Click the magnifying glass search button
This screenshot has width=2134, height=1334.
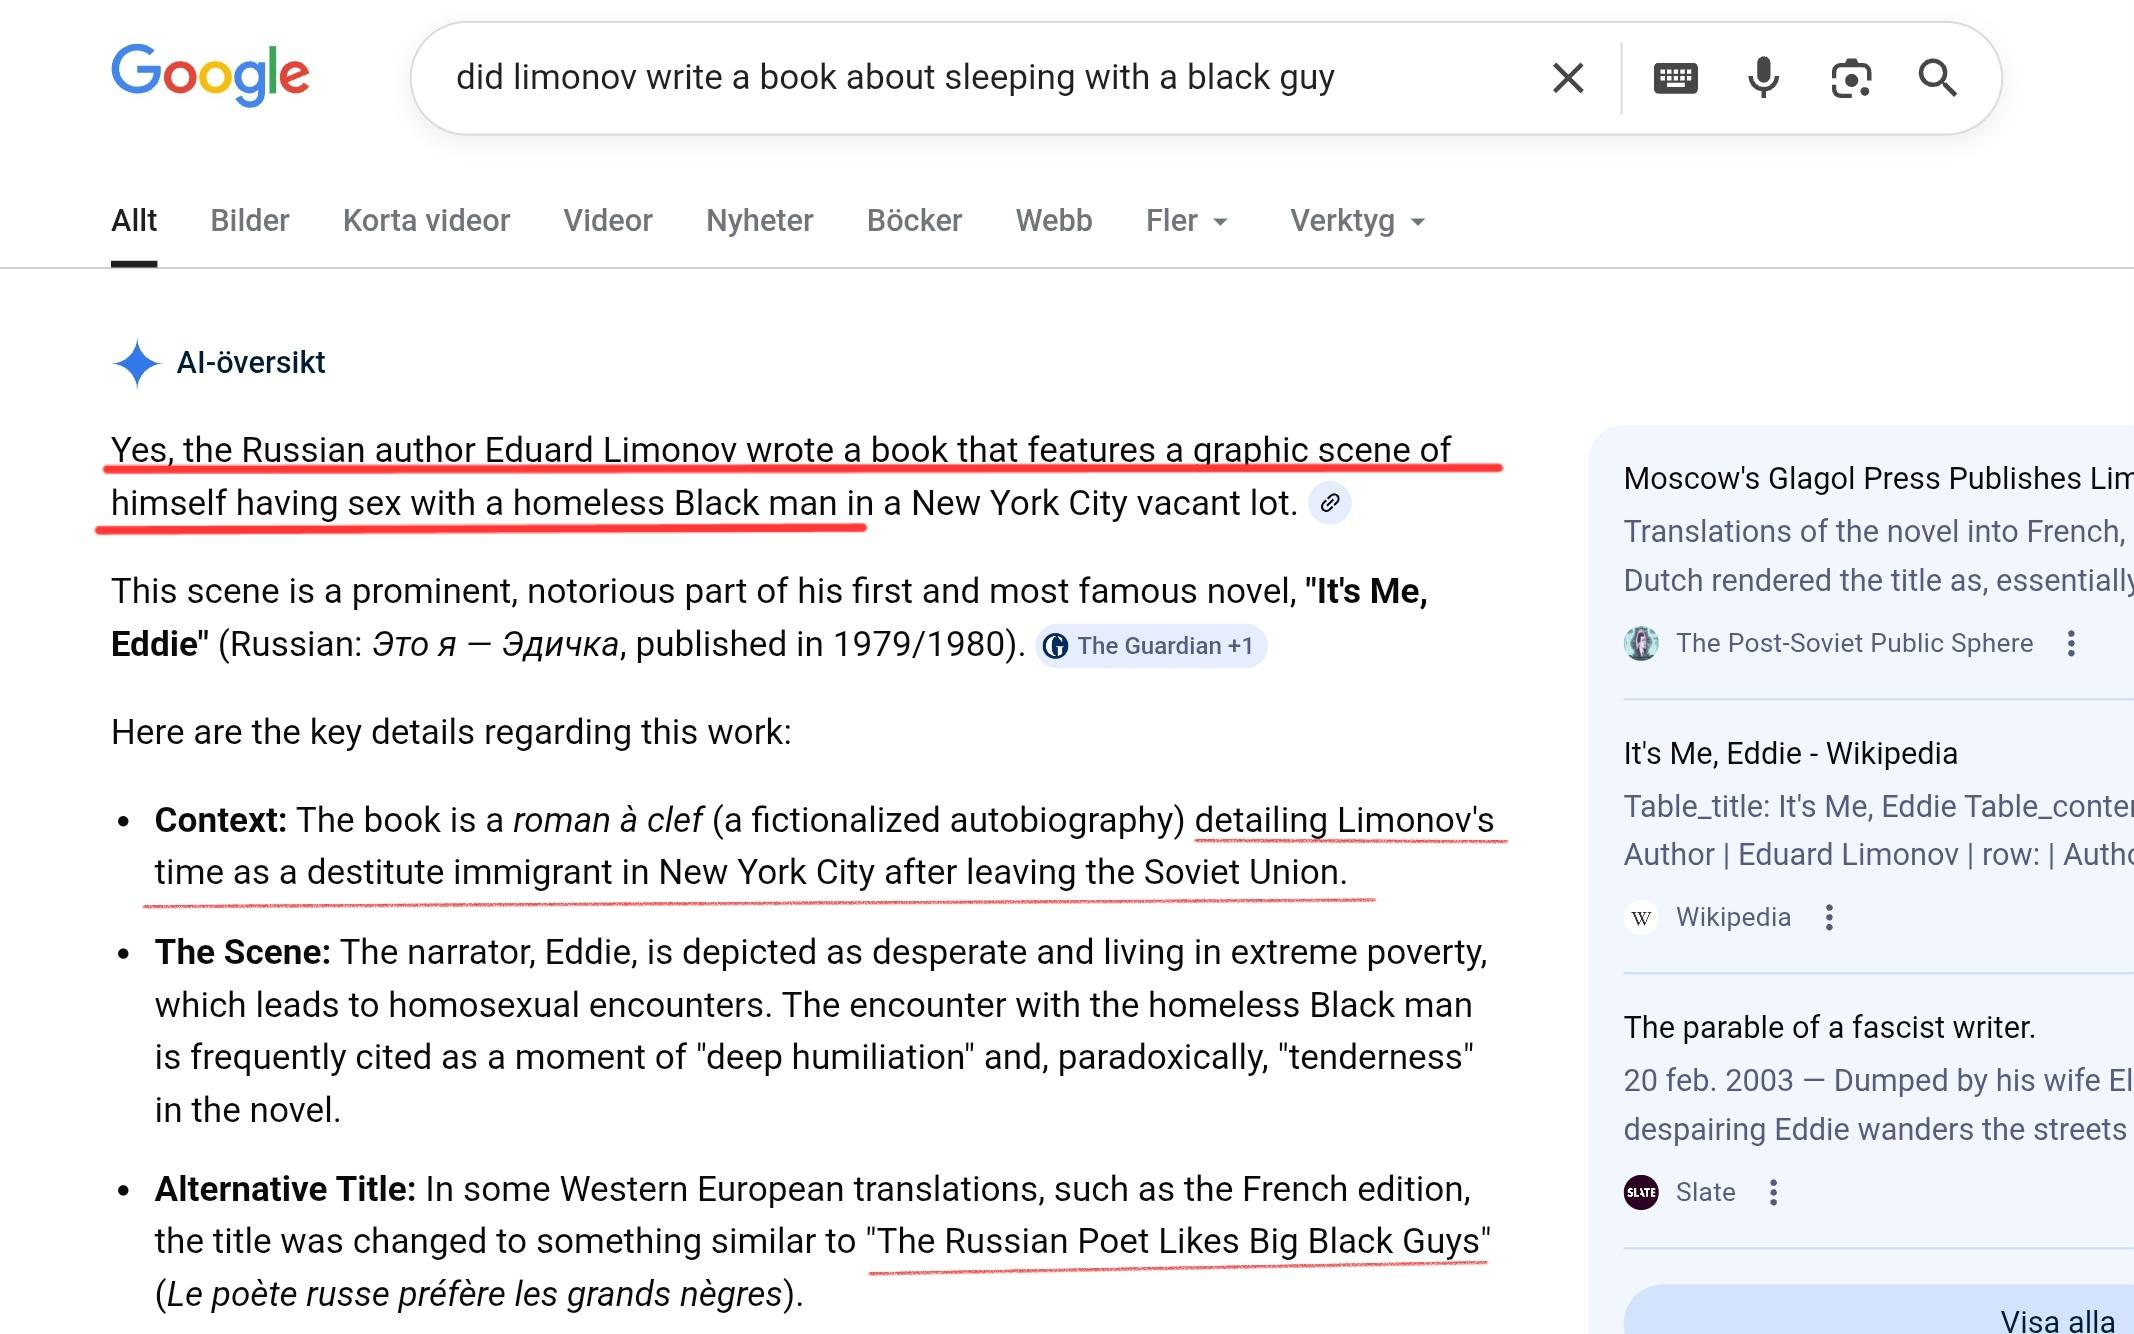coord(1937,78)
